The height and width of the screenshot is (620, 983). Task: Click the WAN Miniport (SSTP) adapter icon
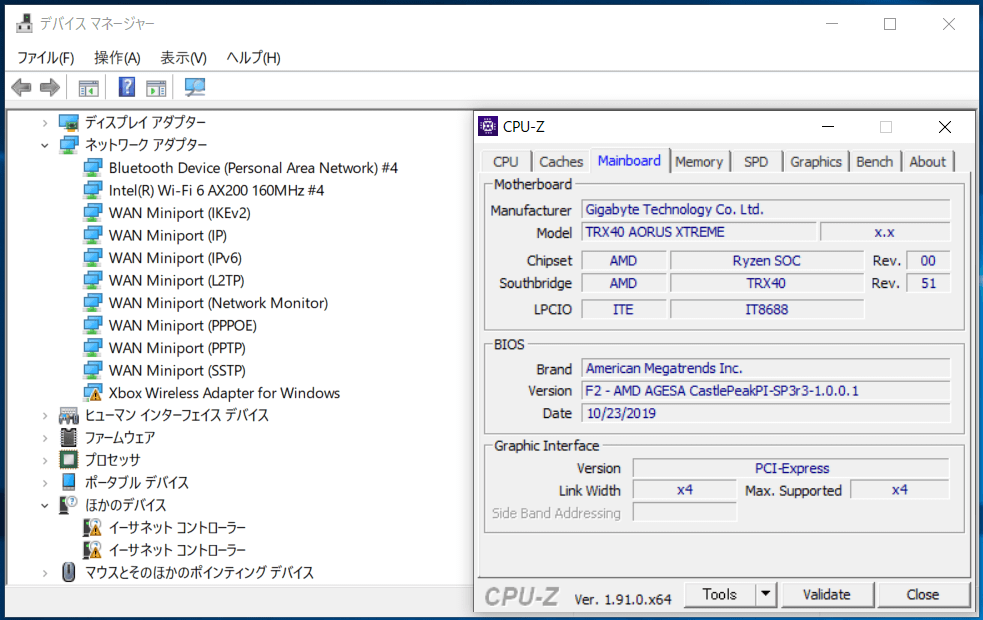pyautogui.click(x=93, y=370)
